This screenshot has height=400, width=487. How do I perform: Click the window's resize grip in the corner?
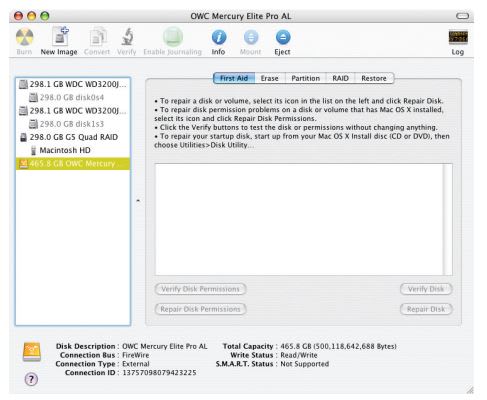pos(470,390)
